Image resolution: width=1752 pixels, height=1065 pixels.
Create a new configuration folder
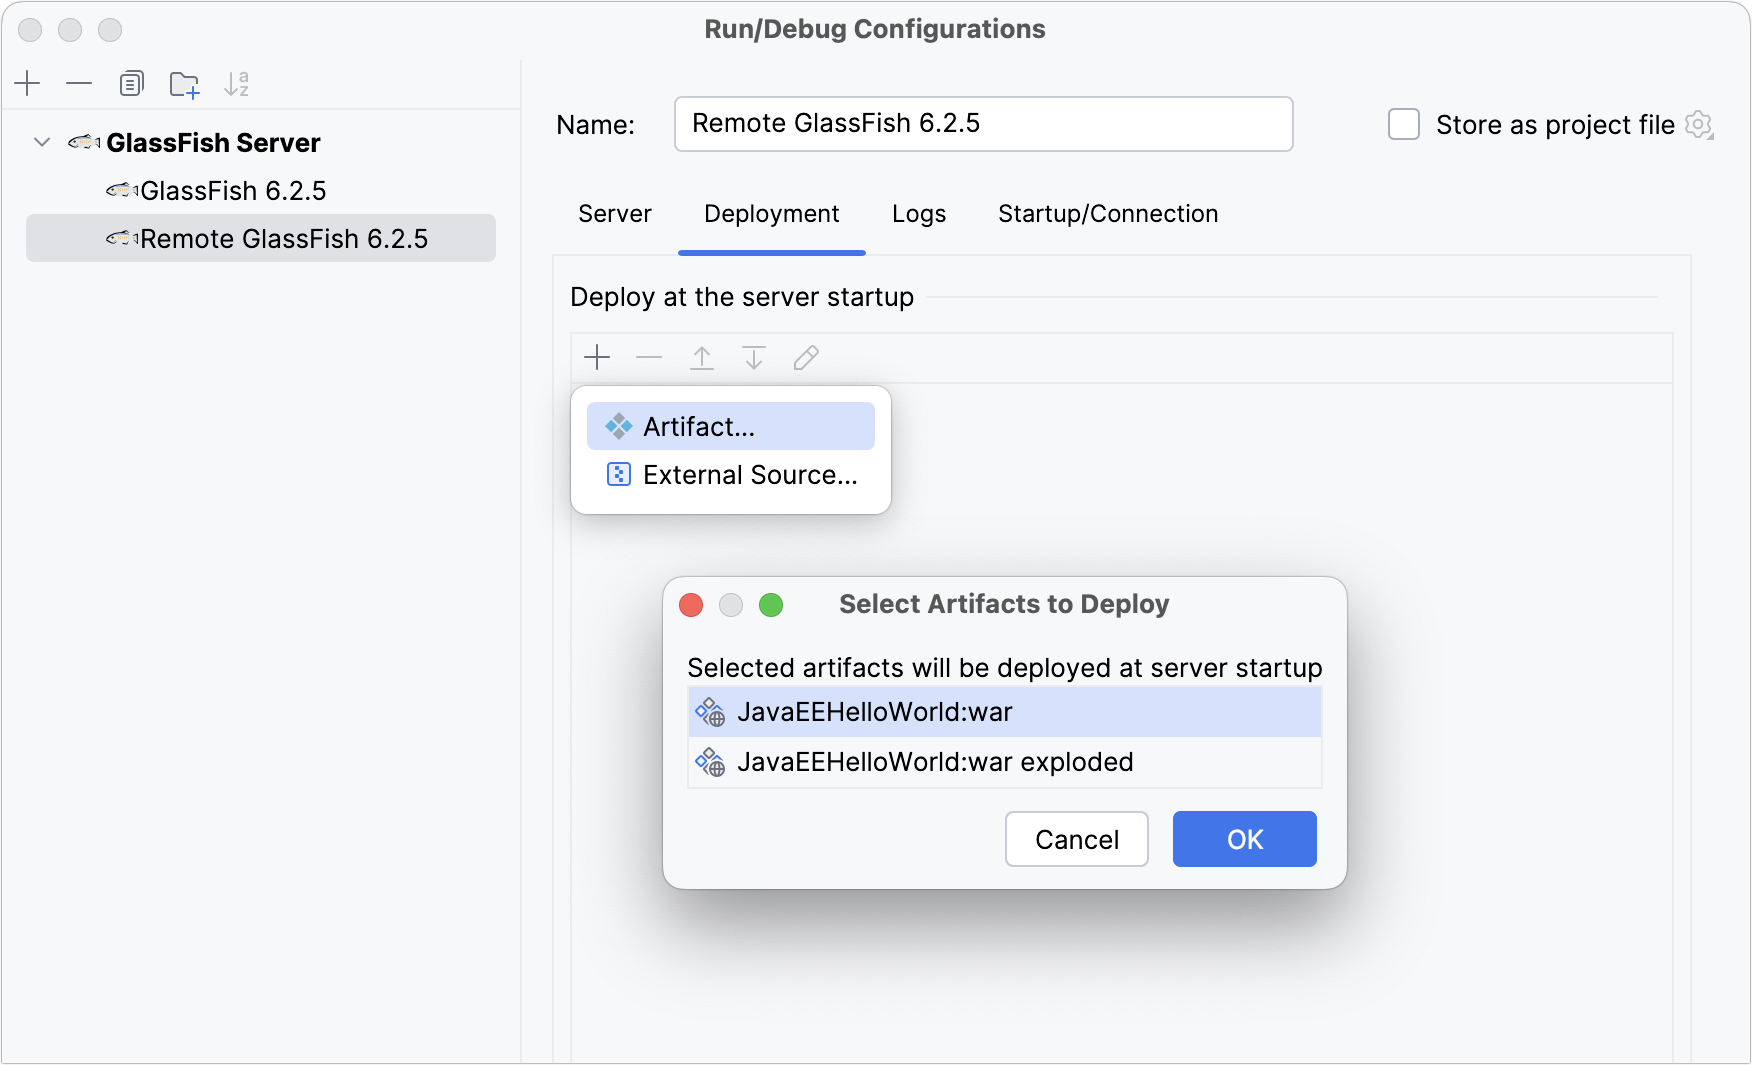[184, 84]
